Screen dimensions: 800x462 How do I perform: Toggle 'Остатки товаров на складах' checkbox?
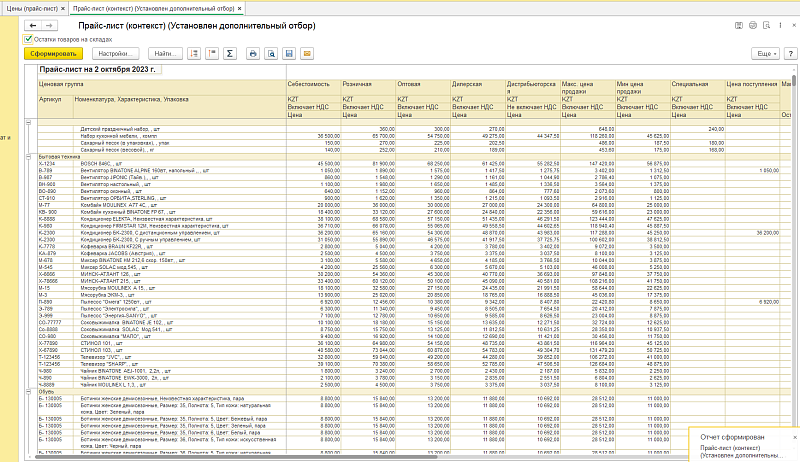pos(28,38)
